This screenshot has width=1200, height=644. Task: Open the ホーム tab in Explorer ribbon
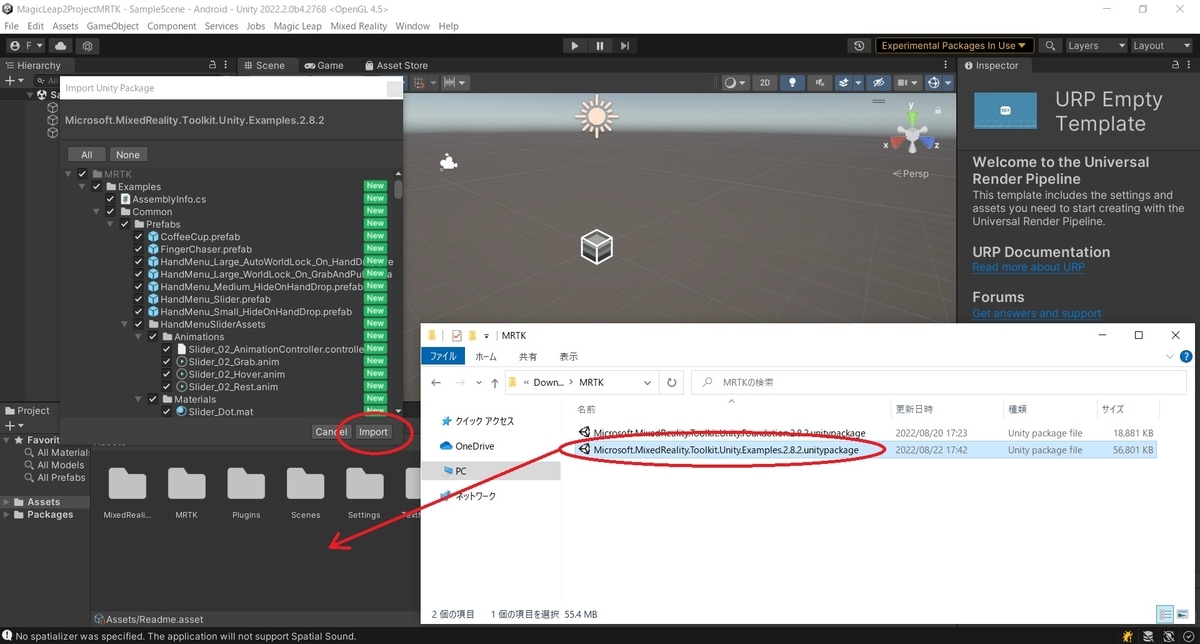[485, 356]
